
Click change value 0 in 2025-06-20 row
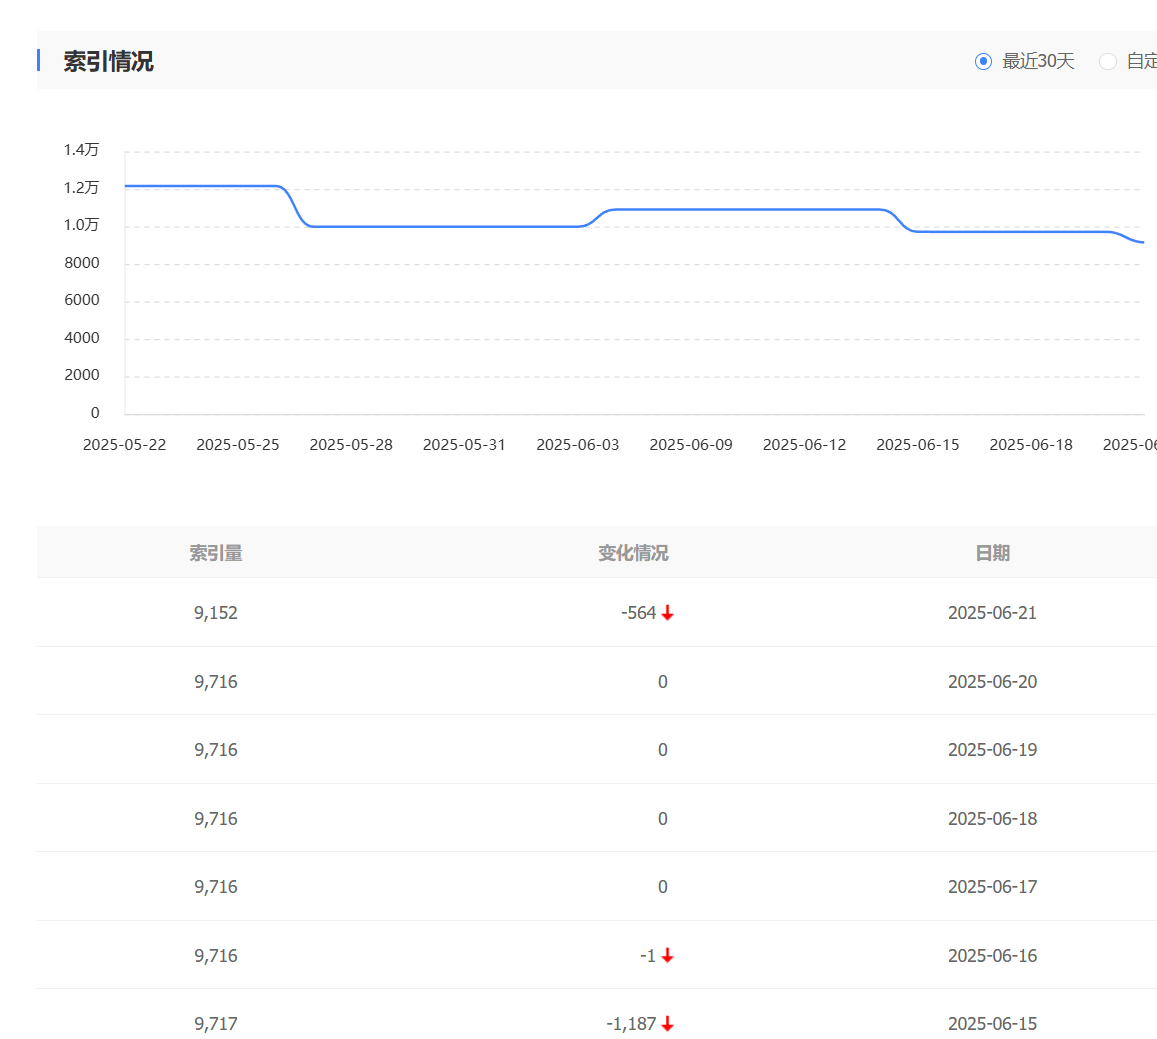(x=663, y=682)
